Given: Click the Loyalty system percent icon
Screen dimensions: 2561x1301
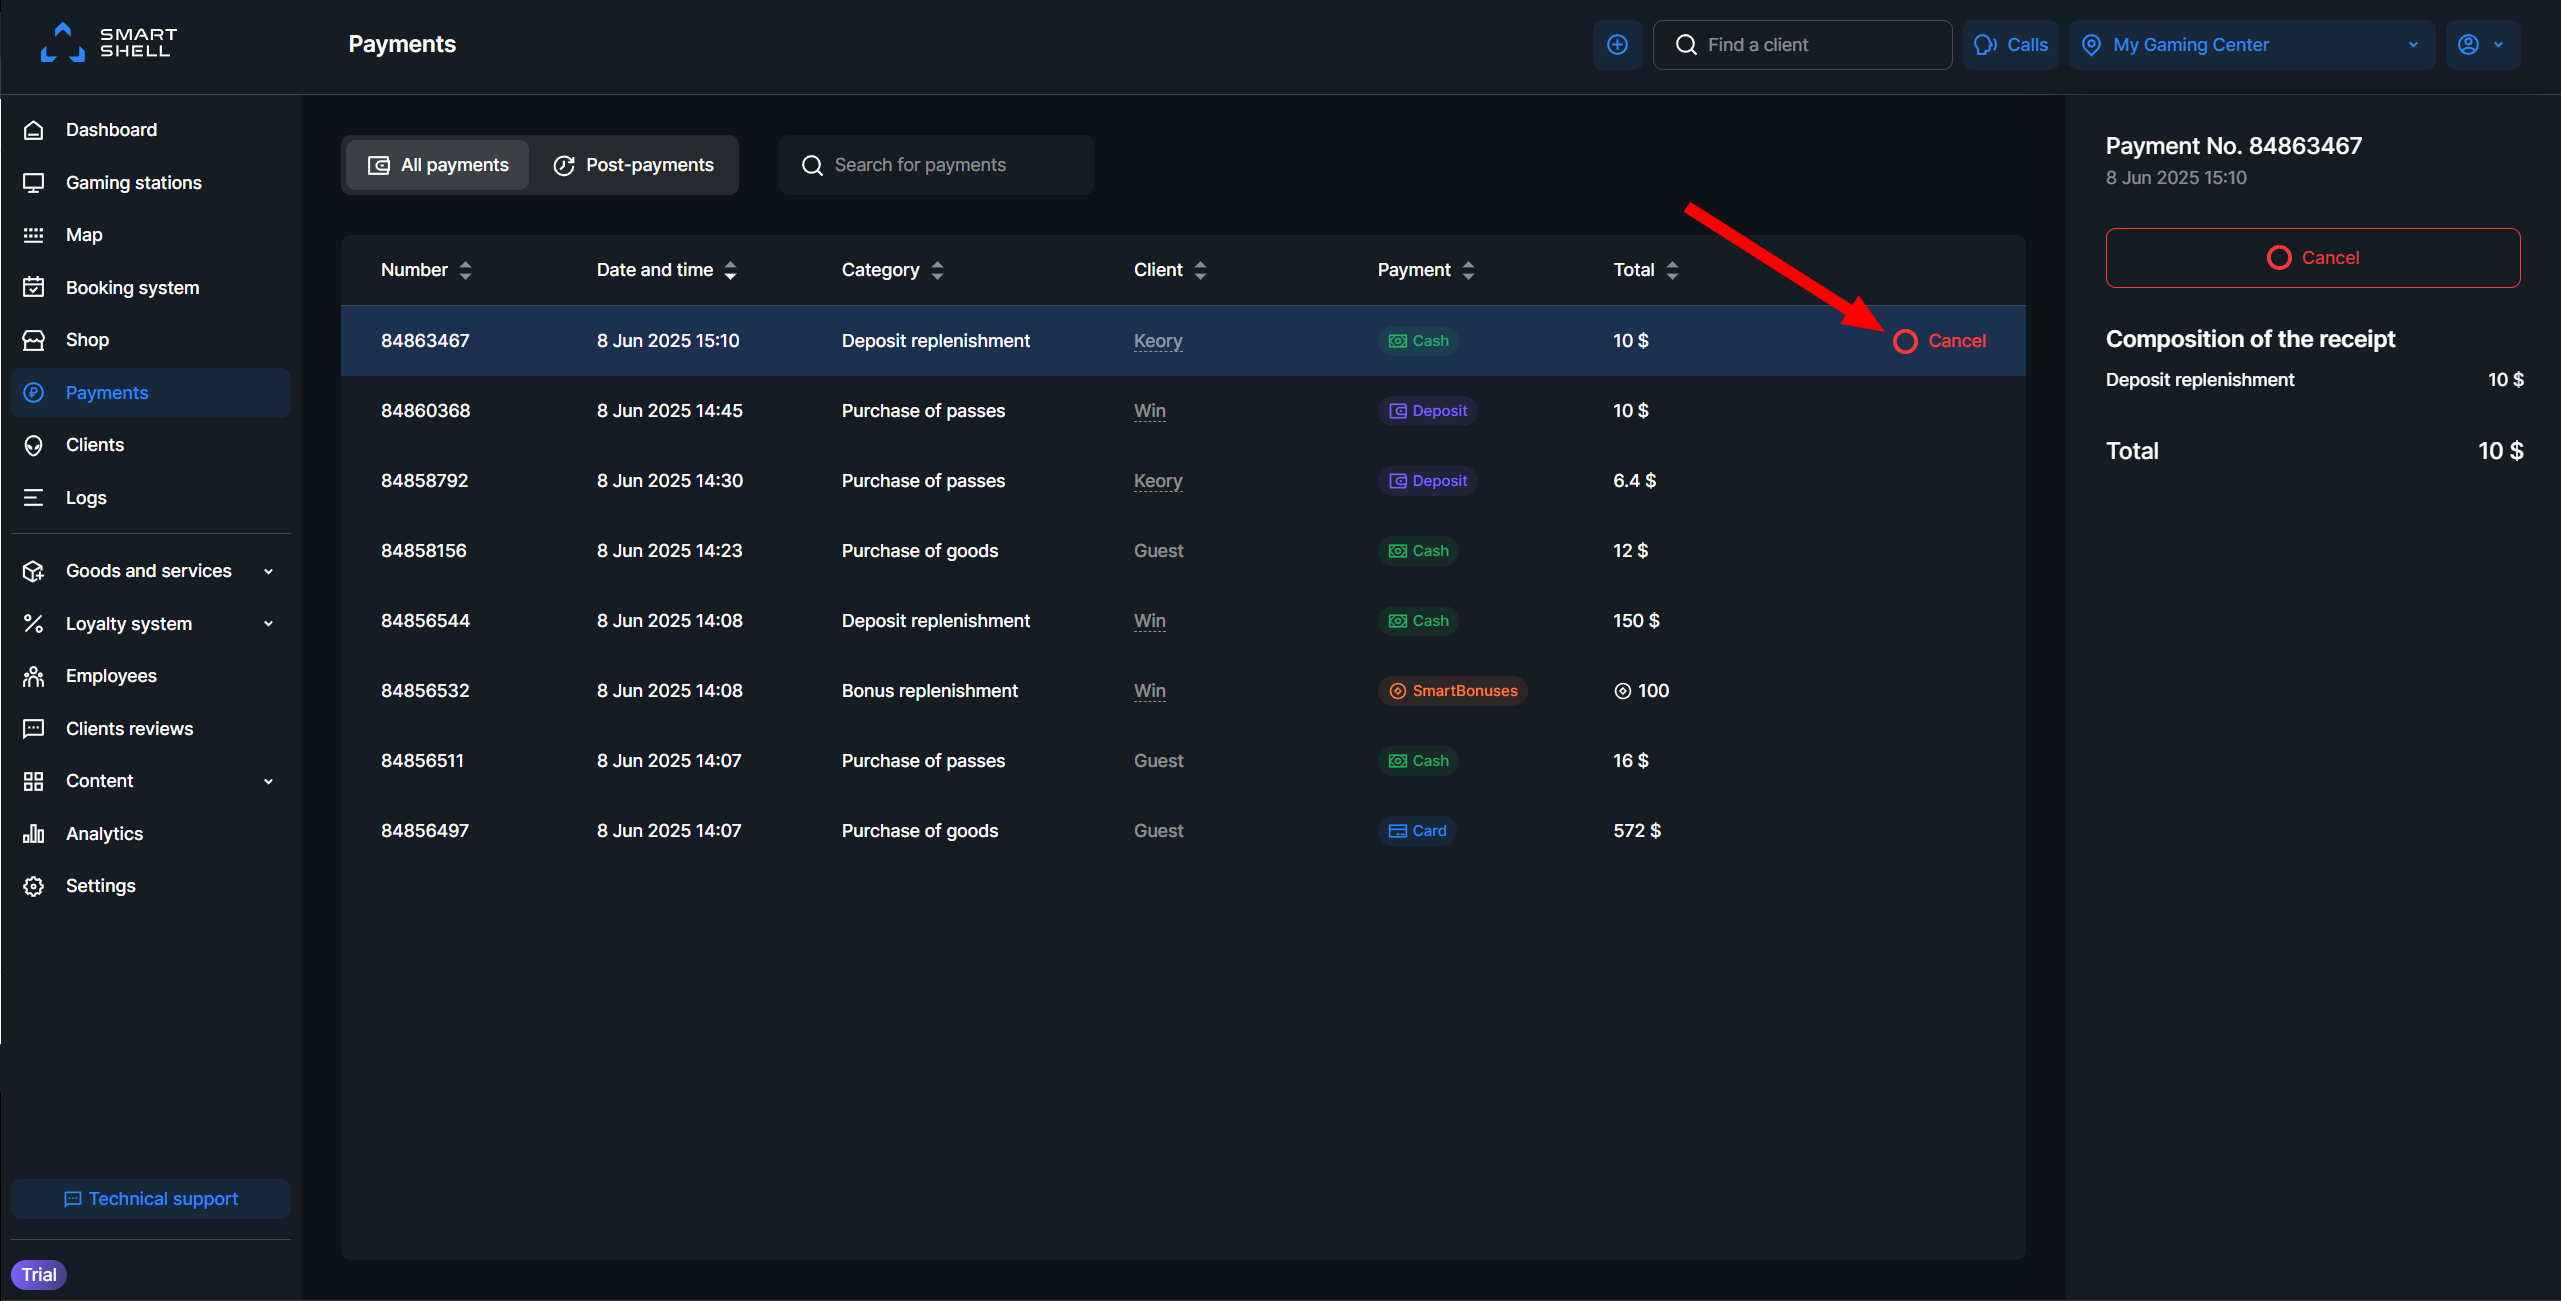Looking at the screenshot, I should point(34,624).
